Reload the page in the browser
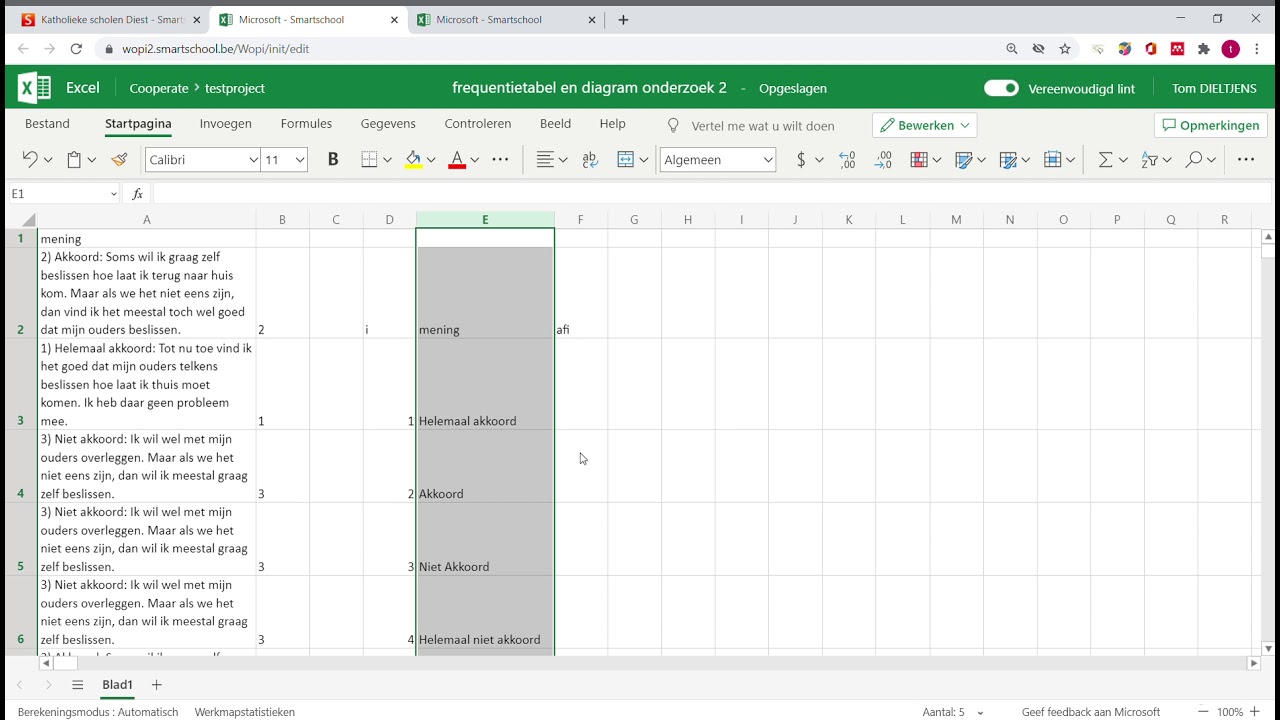 (x=76, y=48)
